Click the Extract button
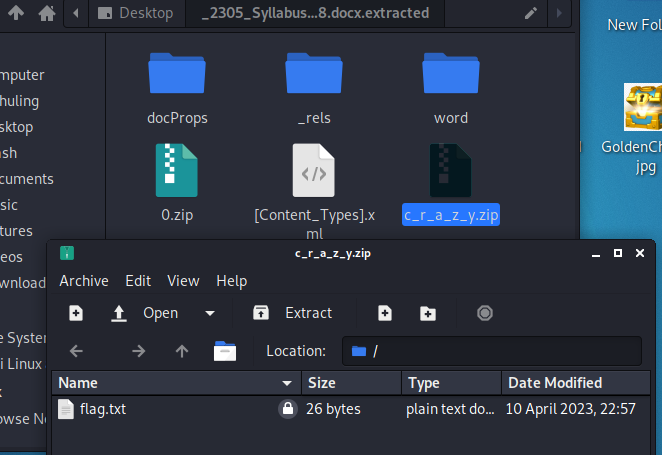The width and height of the screenshot is (662, 455). (x=292, y=313)
